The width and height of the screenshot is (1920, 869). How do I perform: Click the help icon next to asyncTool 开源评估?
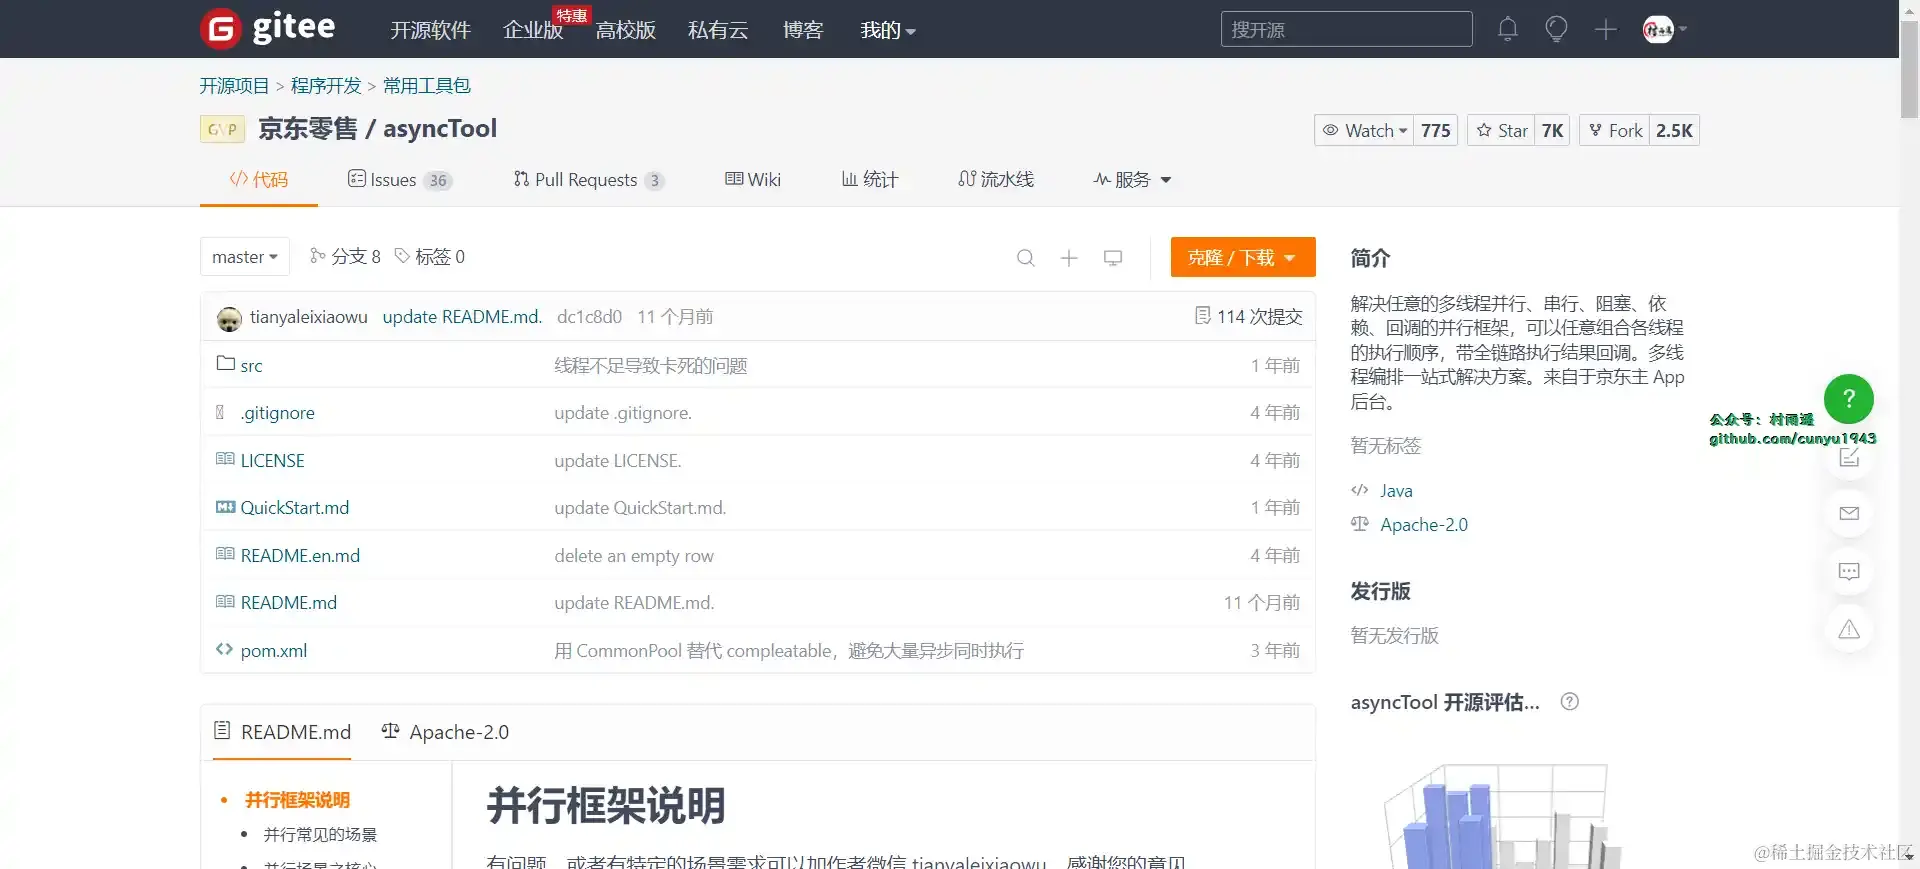[x=1570, y=702]
